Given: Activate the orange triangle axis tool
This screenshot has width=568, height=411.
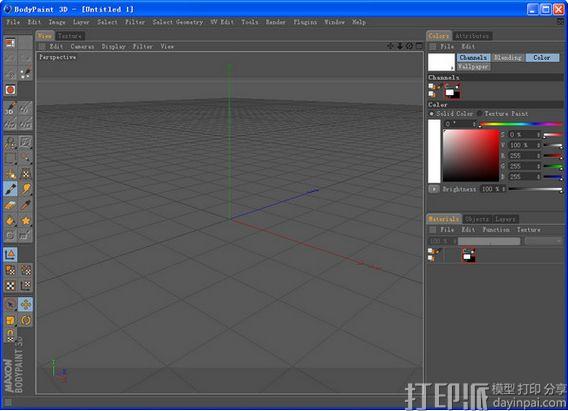Looking at the screenshot, I should click(10, 254).
